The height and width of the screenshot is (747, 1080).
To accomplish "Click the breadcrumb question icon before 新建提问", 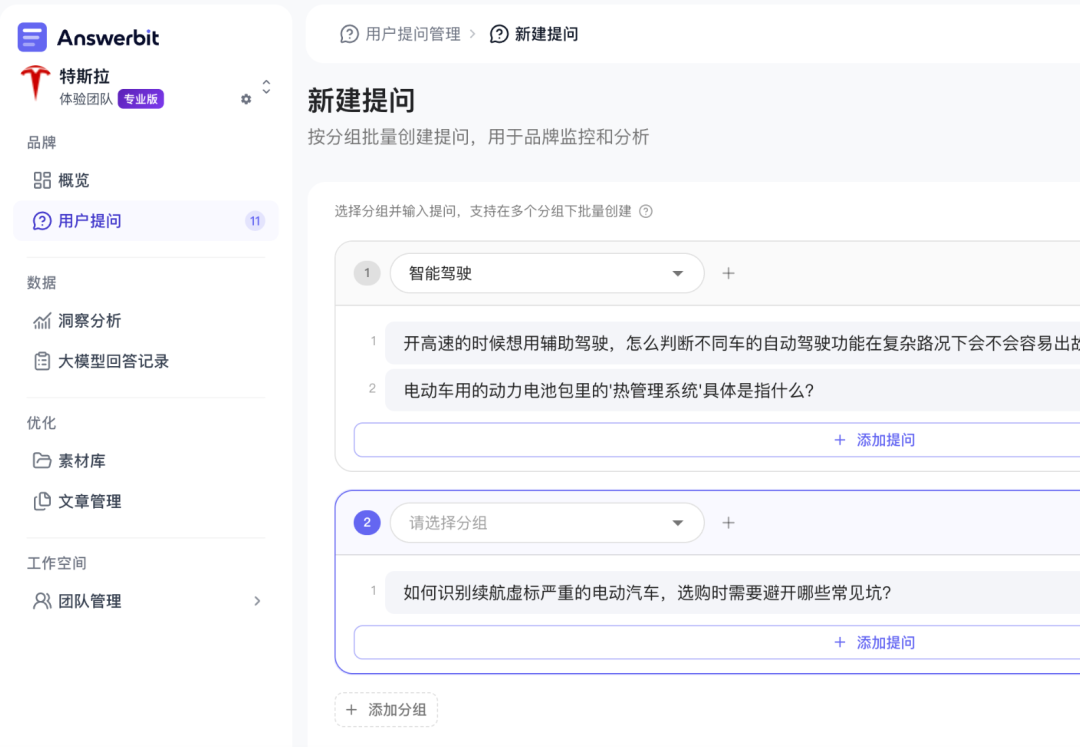I will pyautogui.click(x=499, y=34).
